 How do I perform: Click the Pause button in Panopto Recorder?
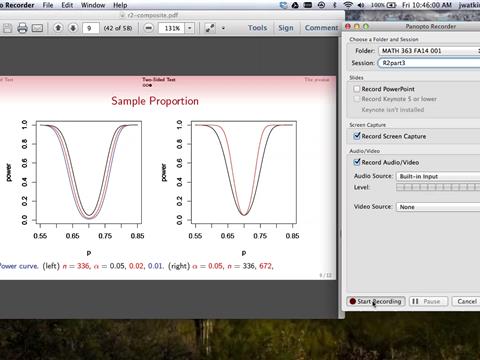click(428, 301)
